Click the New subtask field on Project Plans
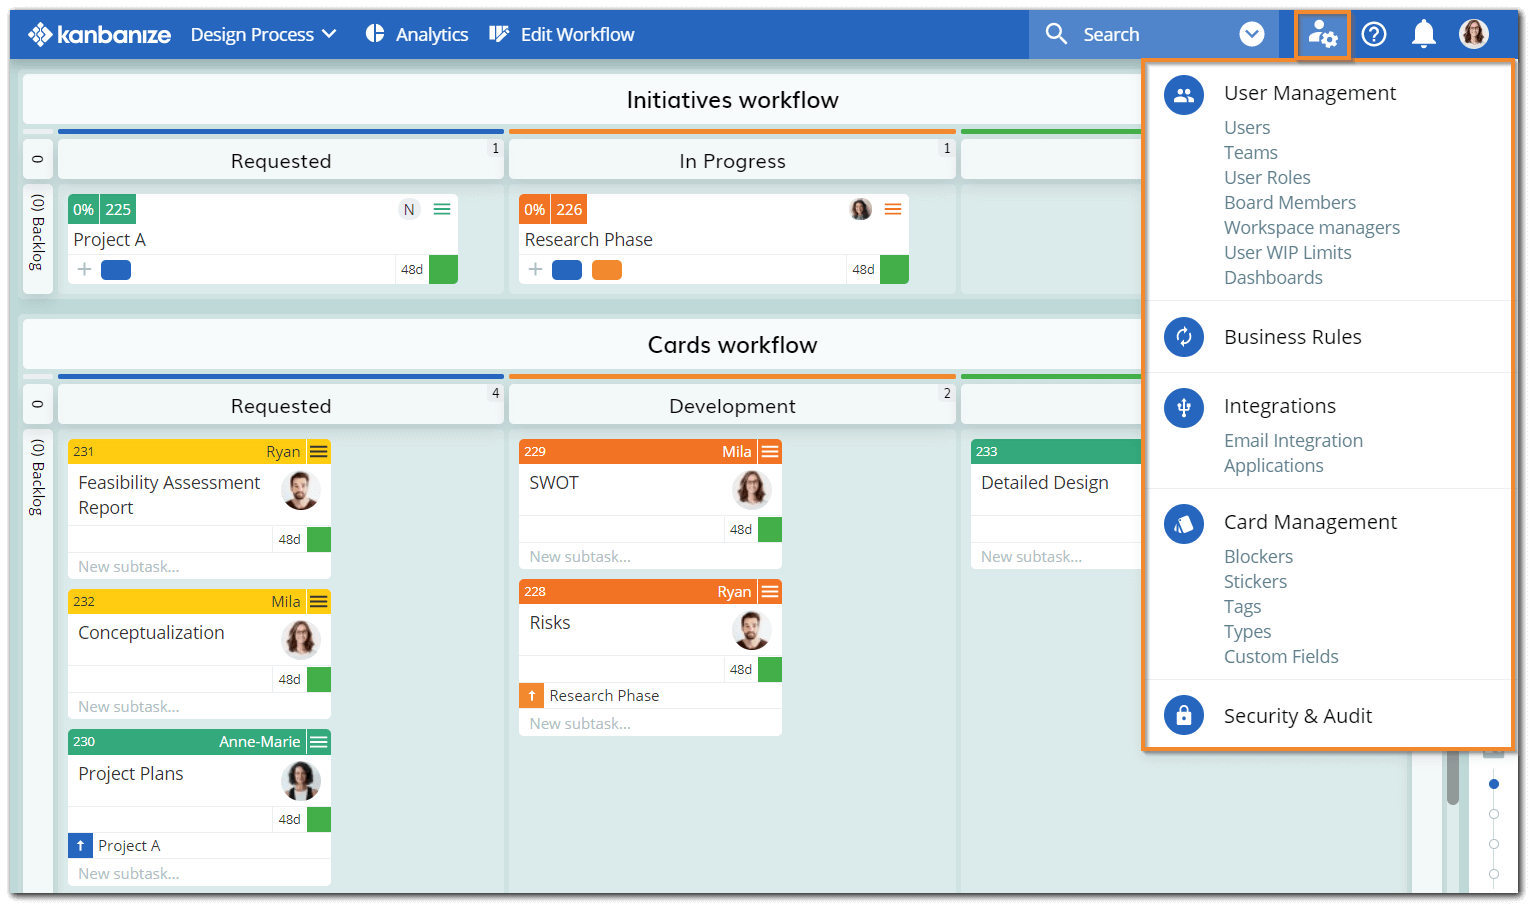Viewport: 1536px width, 911px height. [x=128, y=872]
